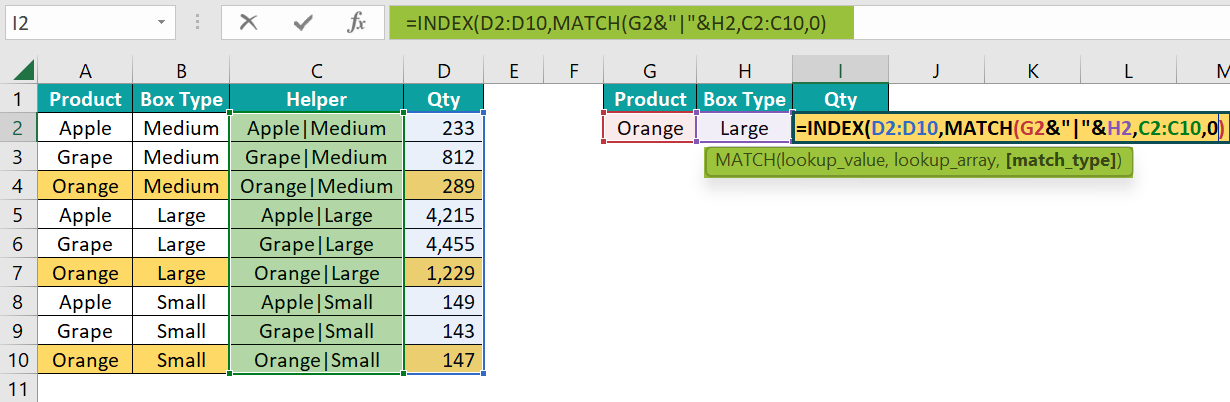Click Apple|Medium helper cell
1230x402 pixels.
coord(317,128)
